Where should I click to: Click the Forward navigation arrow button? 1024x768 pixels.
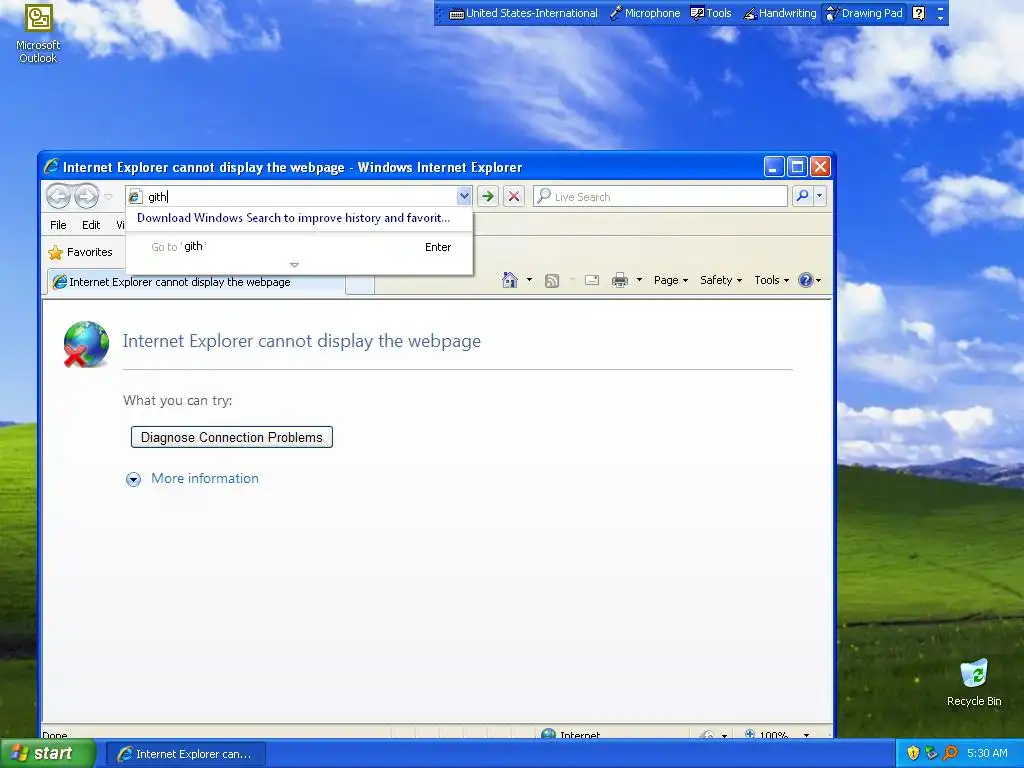tap(86, 196)
